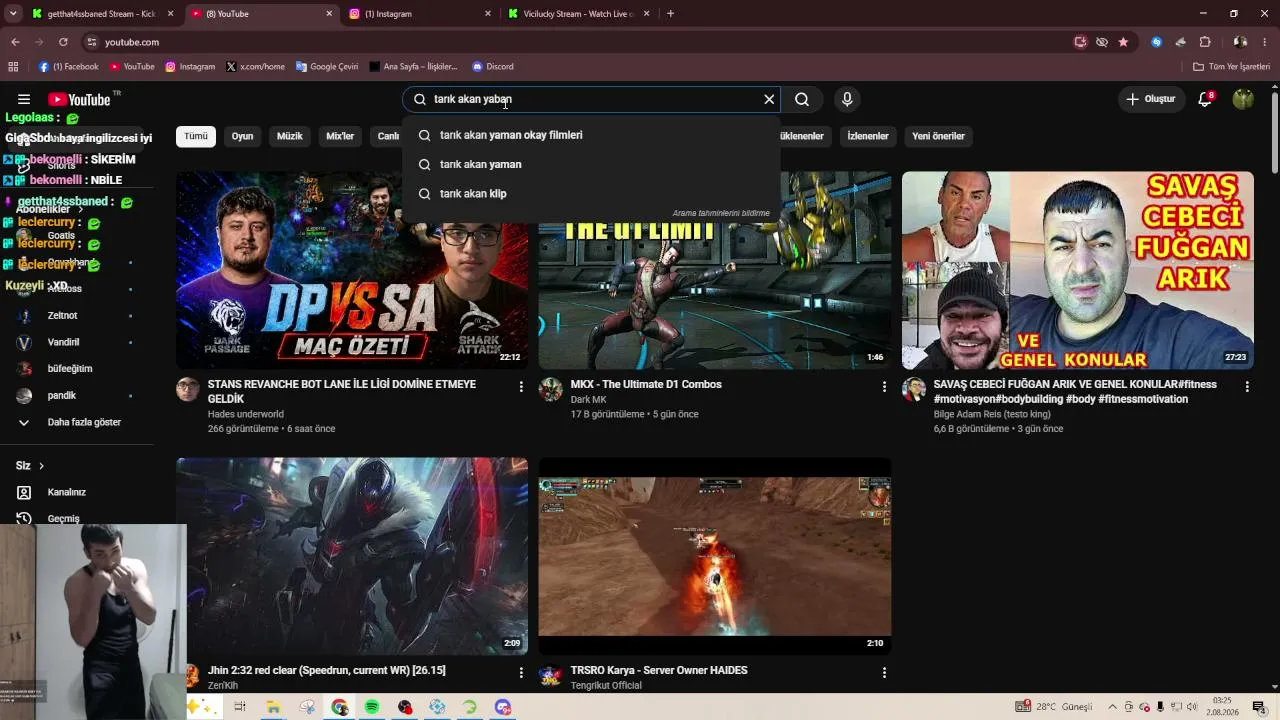Viewport: 1280px width, 720px height.
Task: Choose suggestion "tarık akan yaman okay filmleri"
Action: tap(591, 135)
